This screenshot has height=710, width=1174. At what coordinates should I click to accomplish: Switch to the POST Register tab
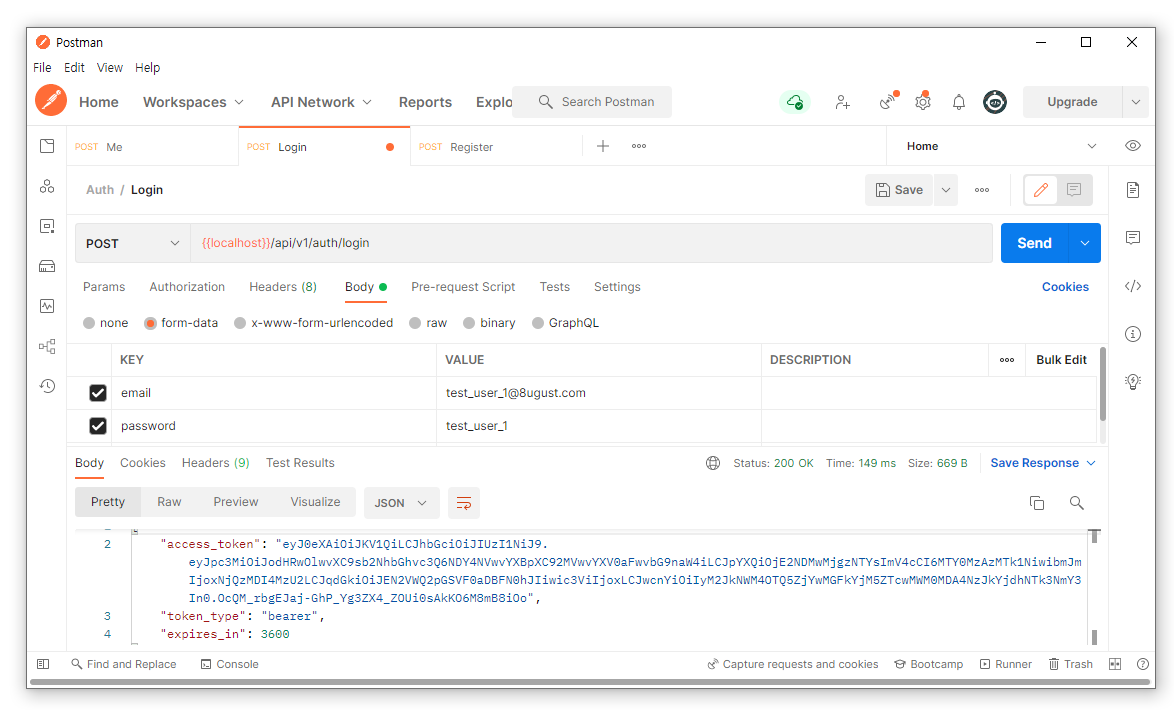[x=496, y=147]
